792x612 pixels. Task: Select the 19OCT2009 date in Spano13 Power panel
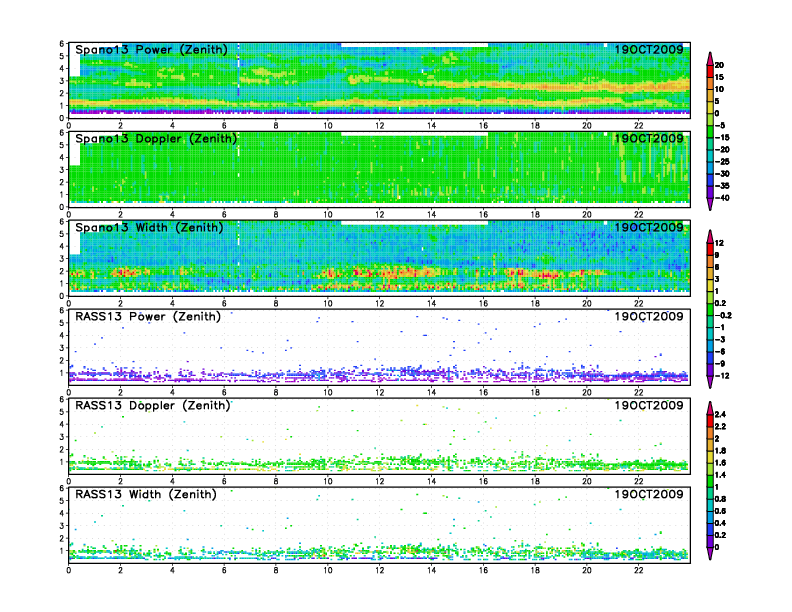pyautogui.click(x=649, y=50)
